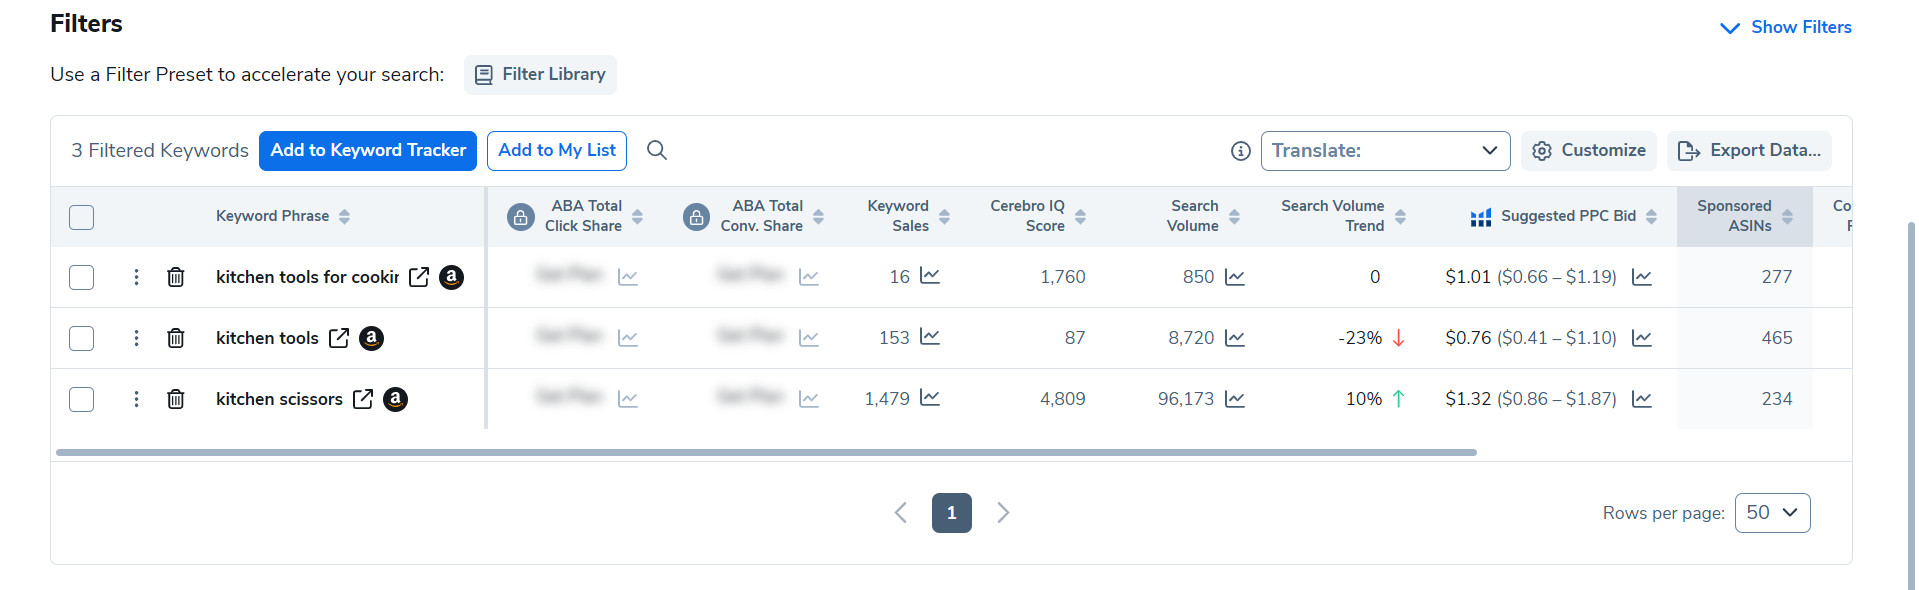This screenshot has width=1919, height=590.
Task: View search volume graph for 8,720
Action: tap(1235, 338)
